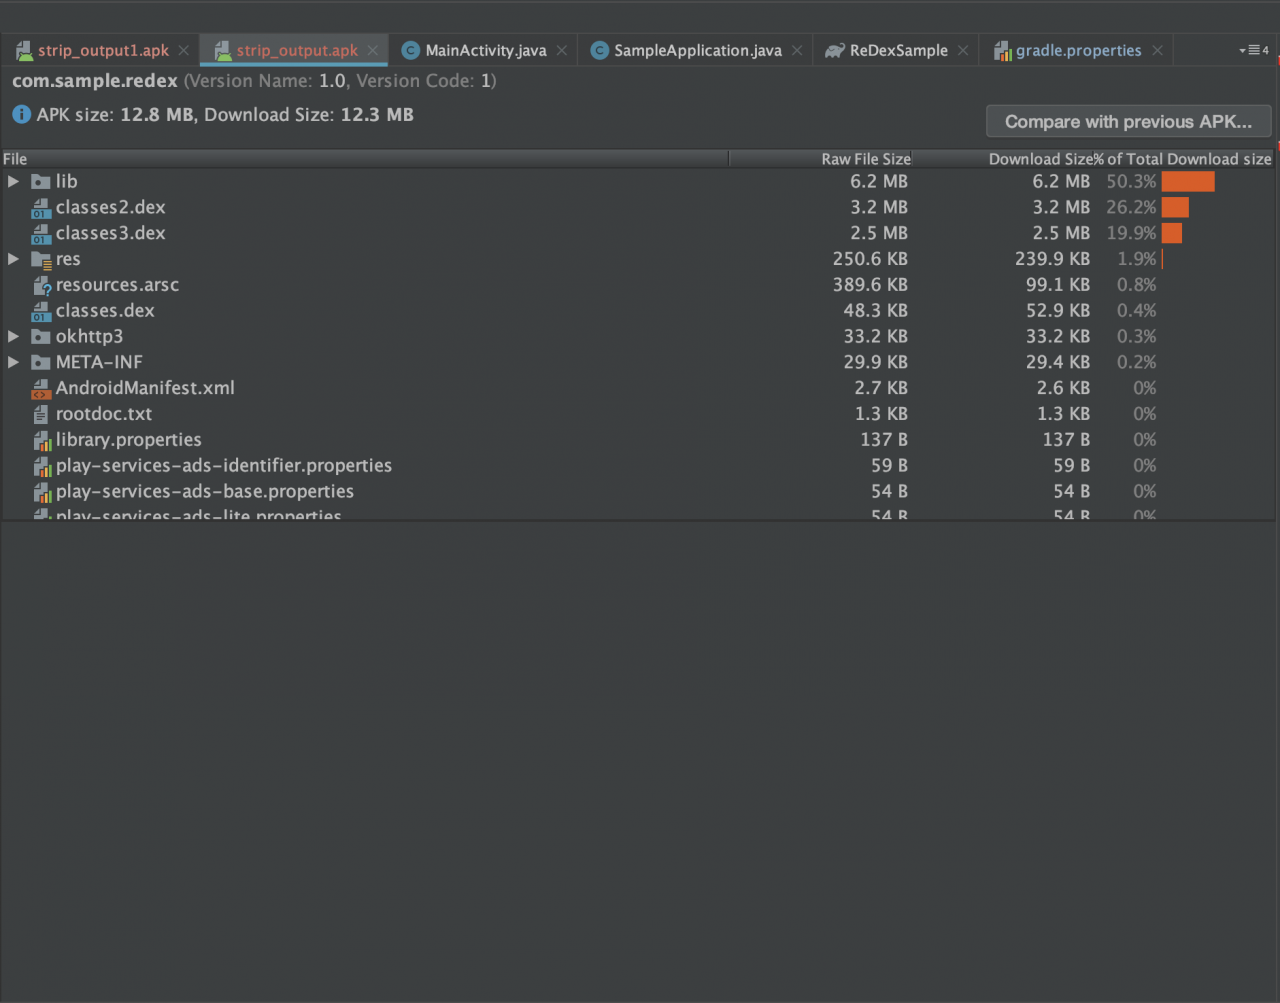Click the SampleApplication.java class icon
1280x1003 pixels.
599,50
